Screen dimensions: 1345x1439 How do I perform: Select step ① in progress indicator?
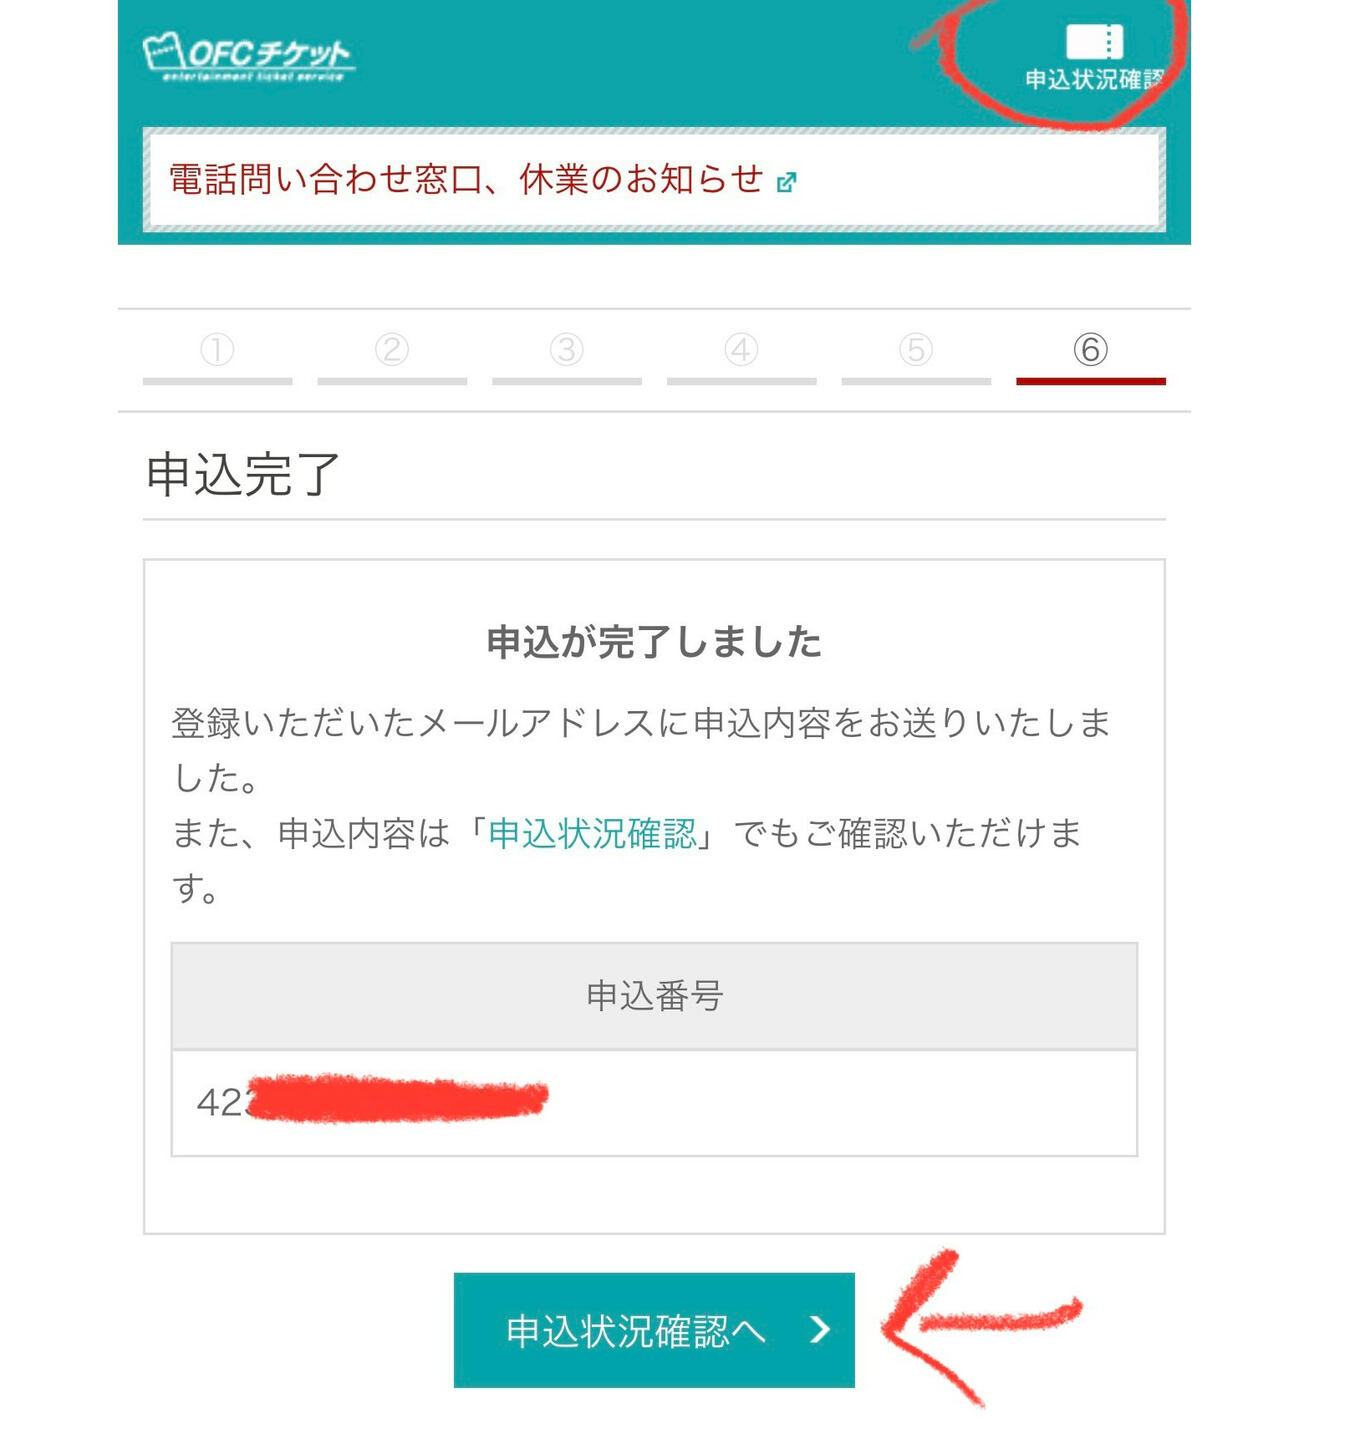(217, 349)
